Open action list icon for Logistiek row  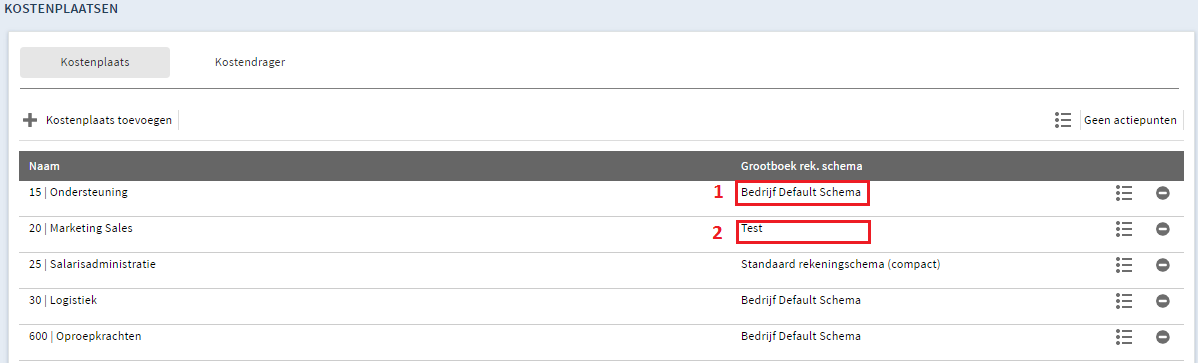click(x=1123, y=300)
